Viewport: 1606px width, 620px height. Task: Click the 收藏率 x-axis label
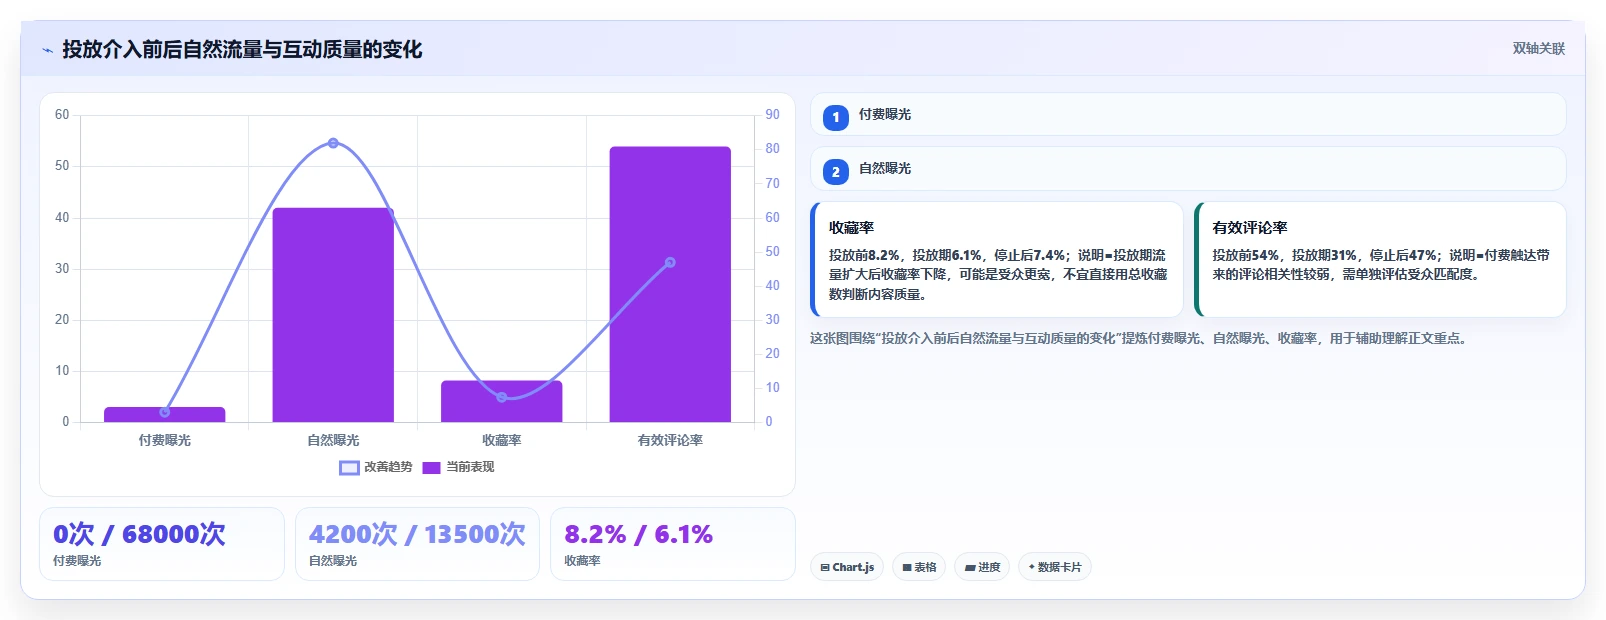[x=502, y=440]
